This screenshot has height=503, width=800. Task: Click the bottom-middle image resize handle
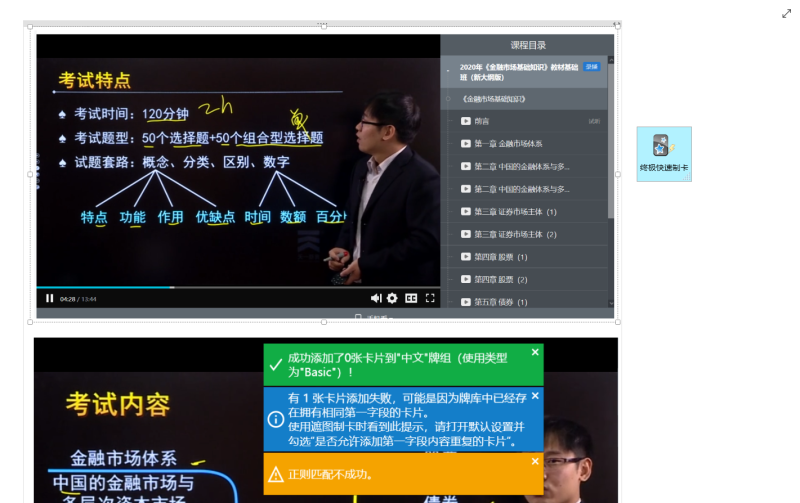pyautogui.click(x=324, y=322)
